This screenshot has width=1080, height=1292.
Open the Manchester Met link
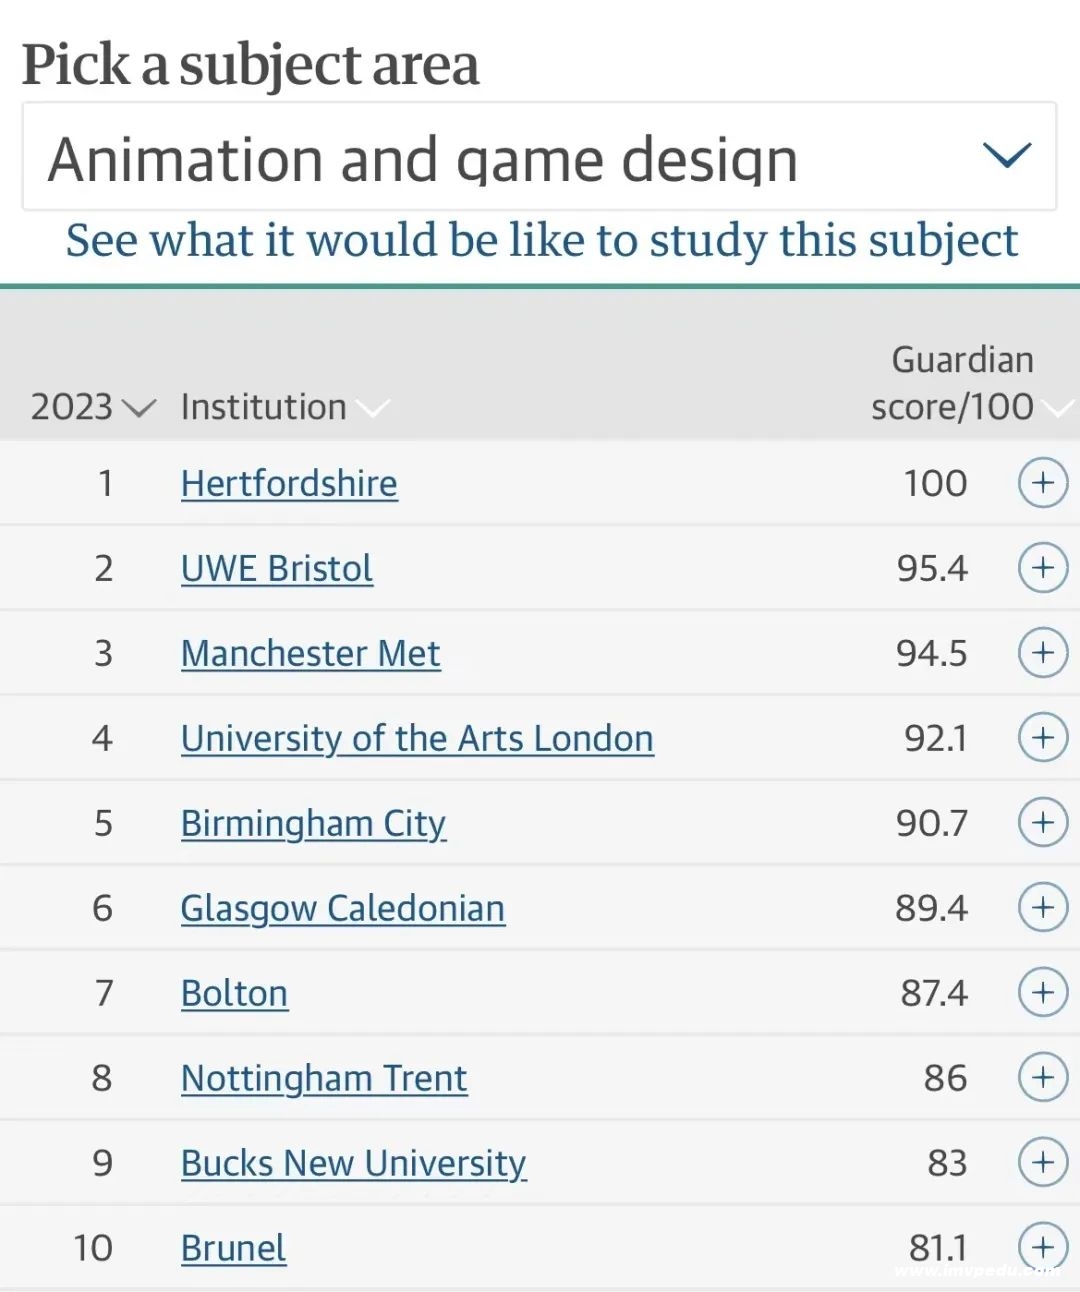pos(311,654)
